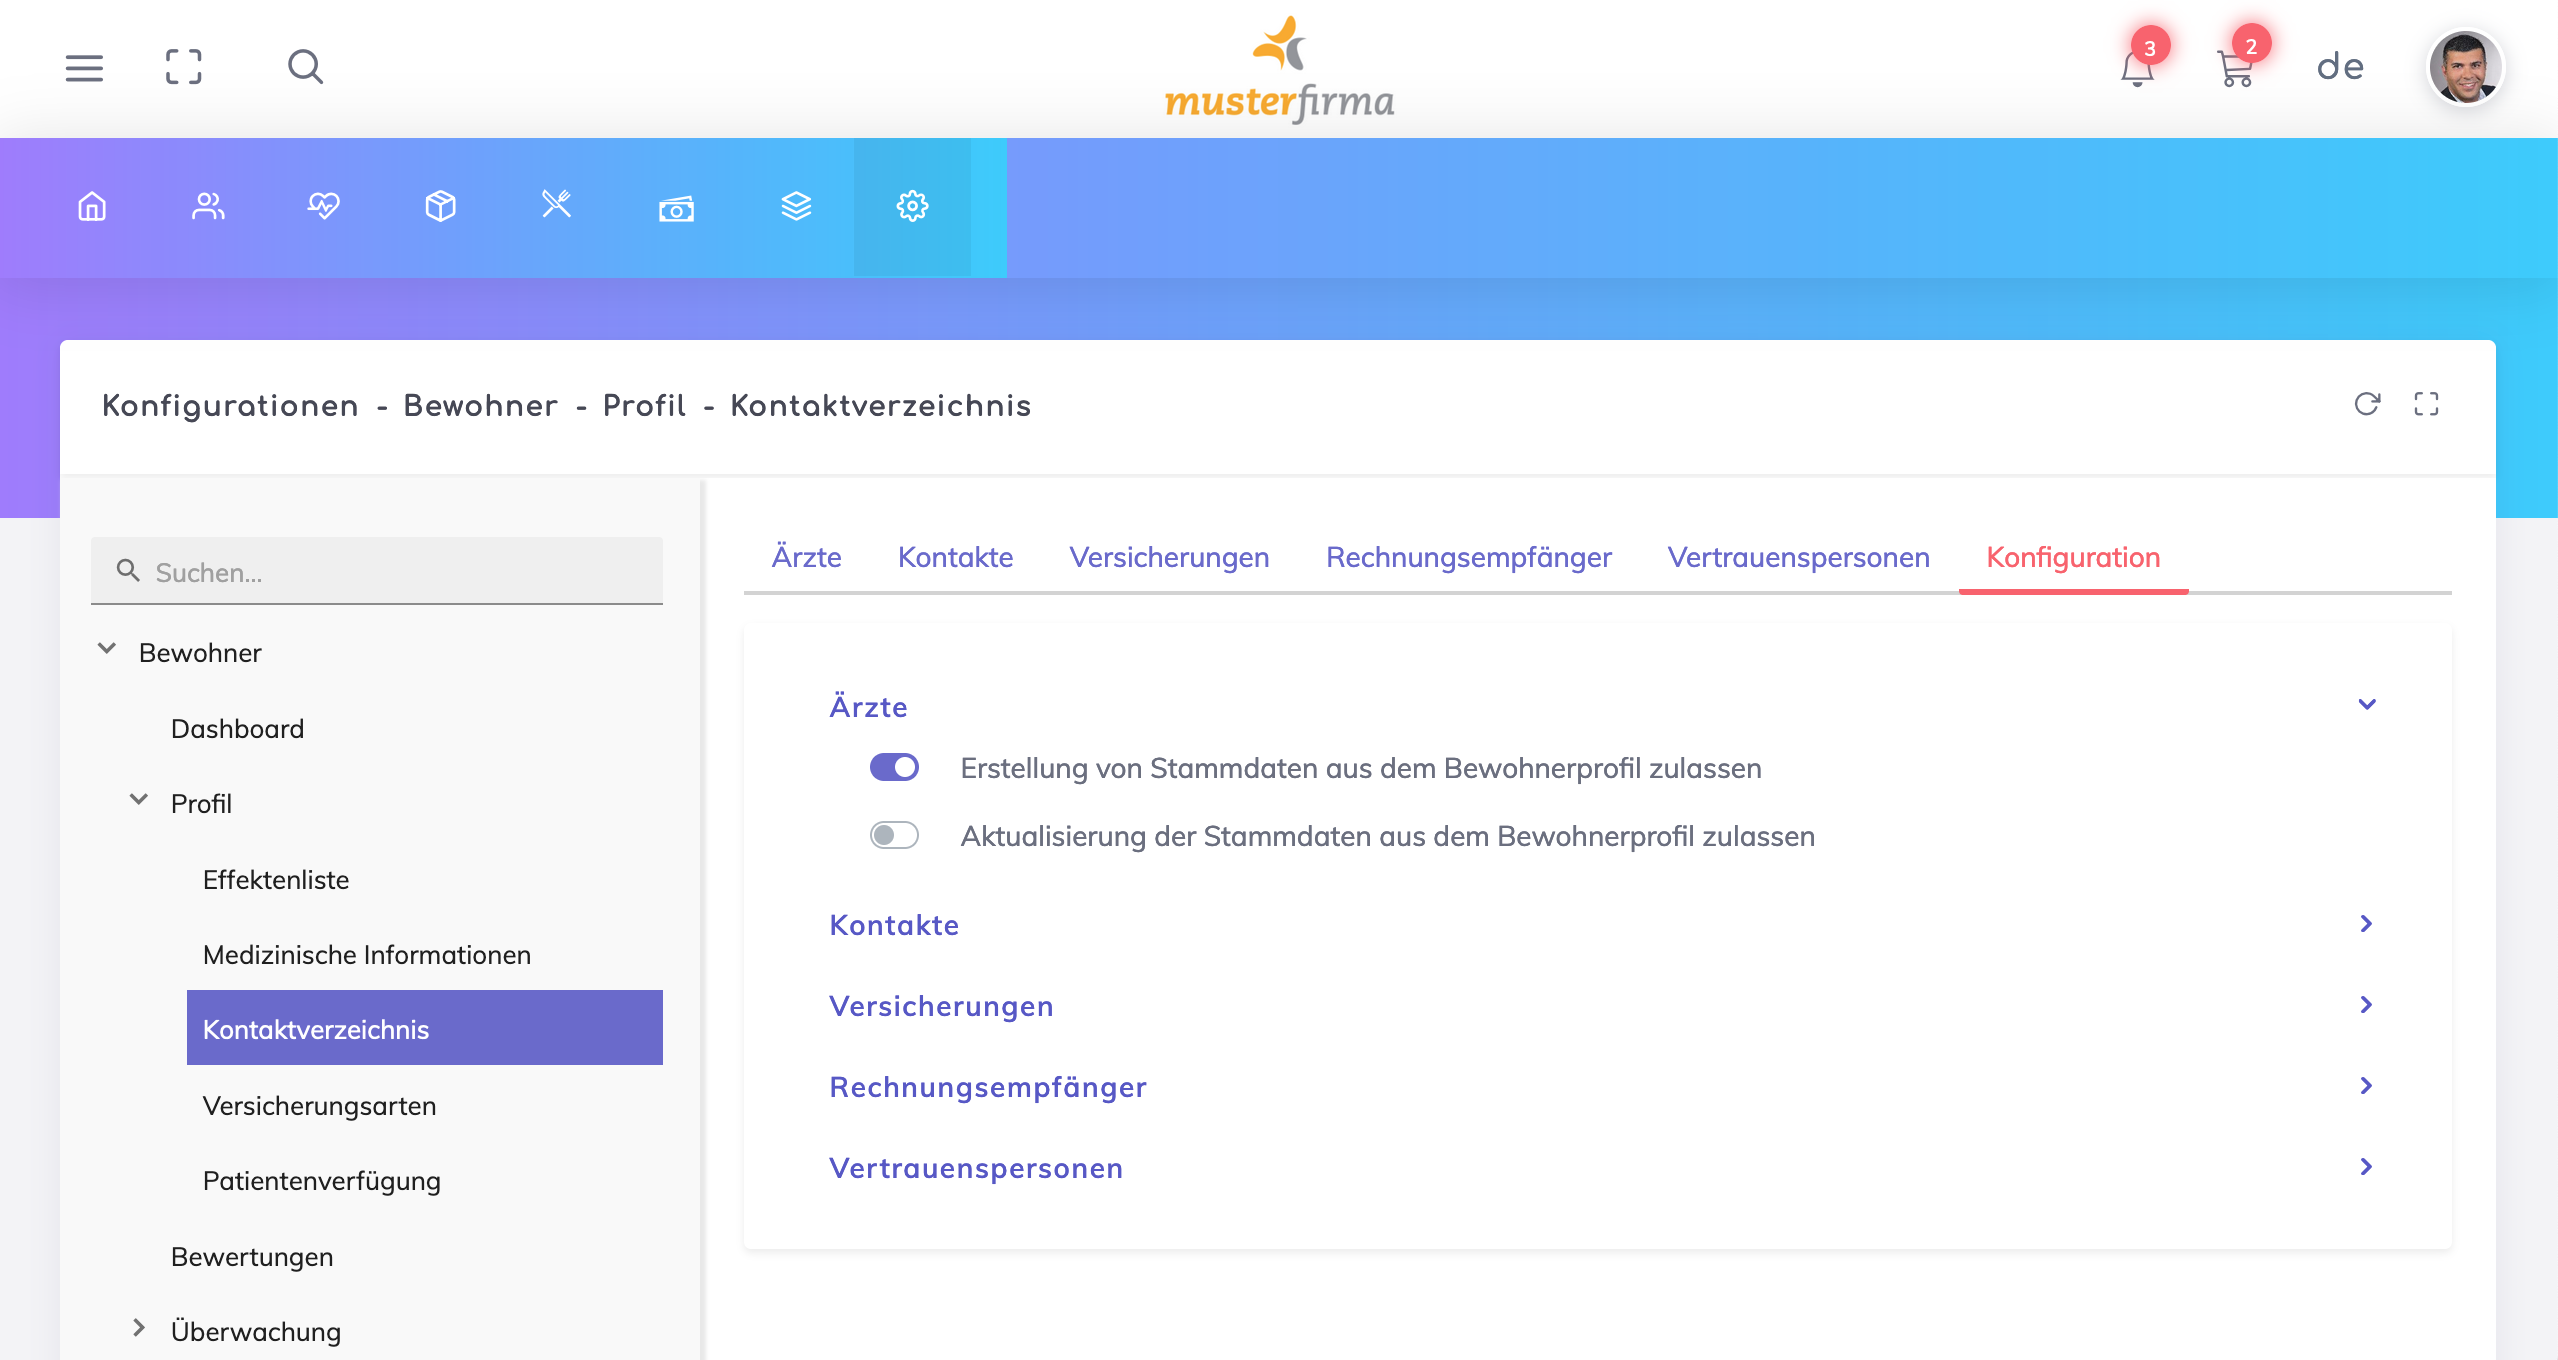This screenshot has width=2558, height=1360.
Task: Click the home icon in navigation bar
Action: tap(92, 206)
